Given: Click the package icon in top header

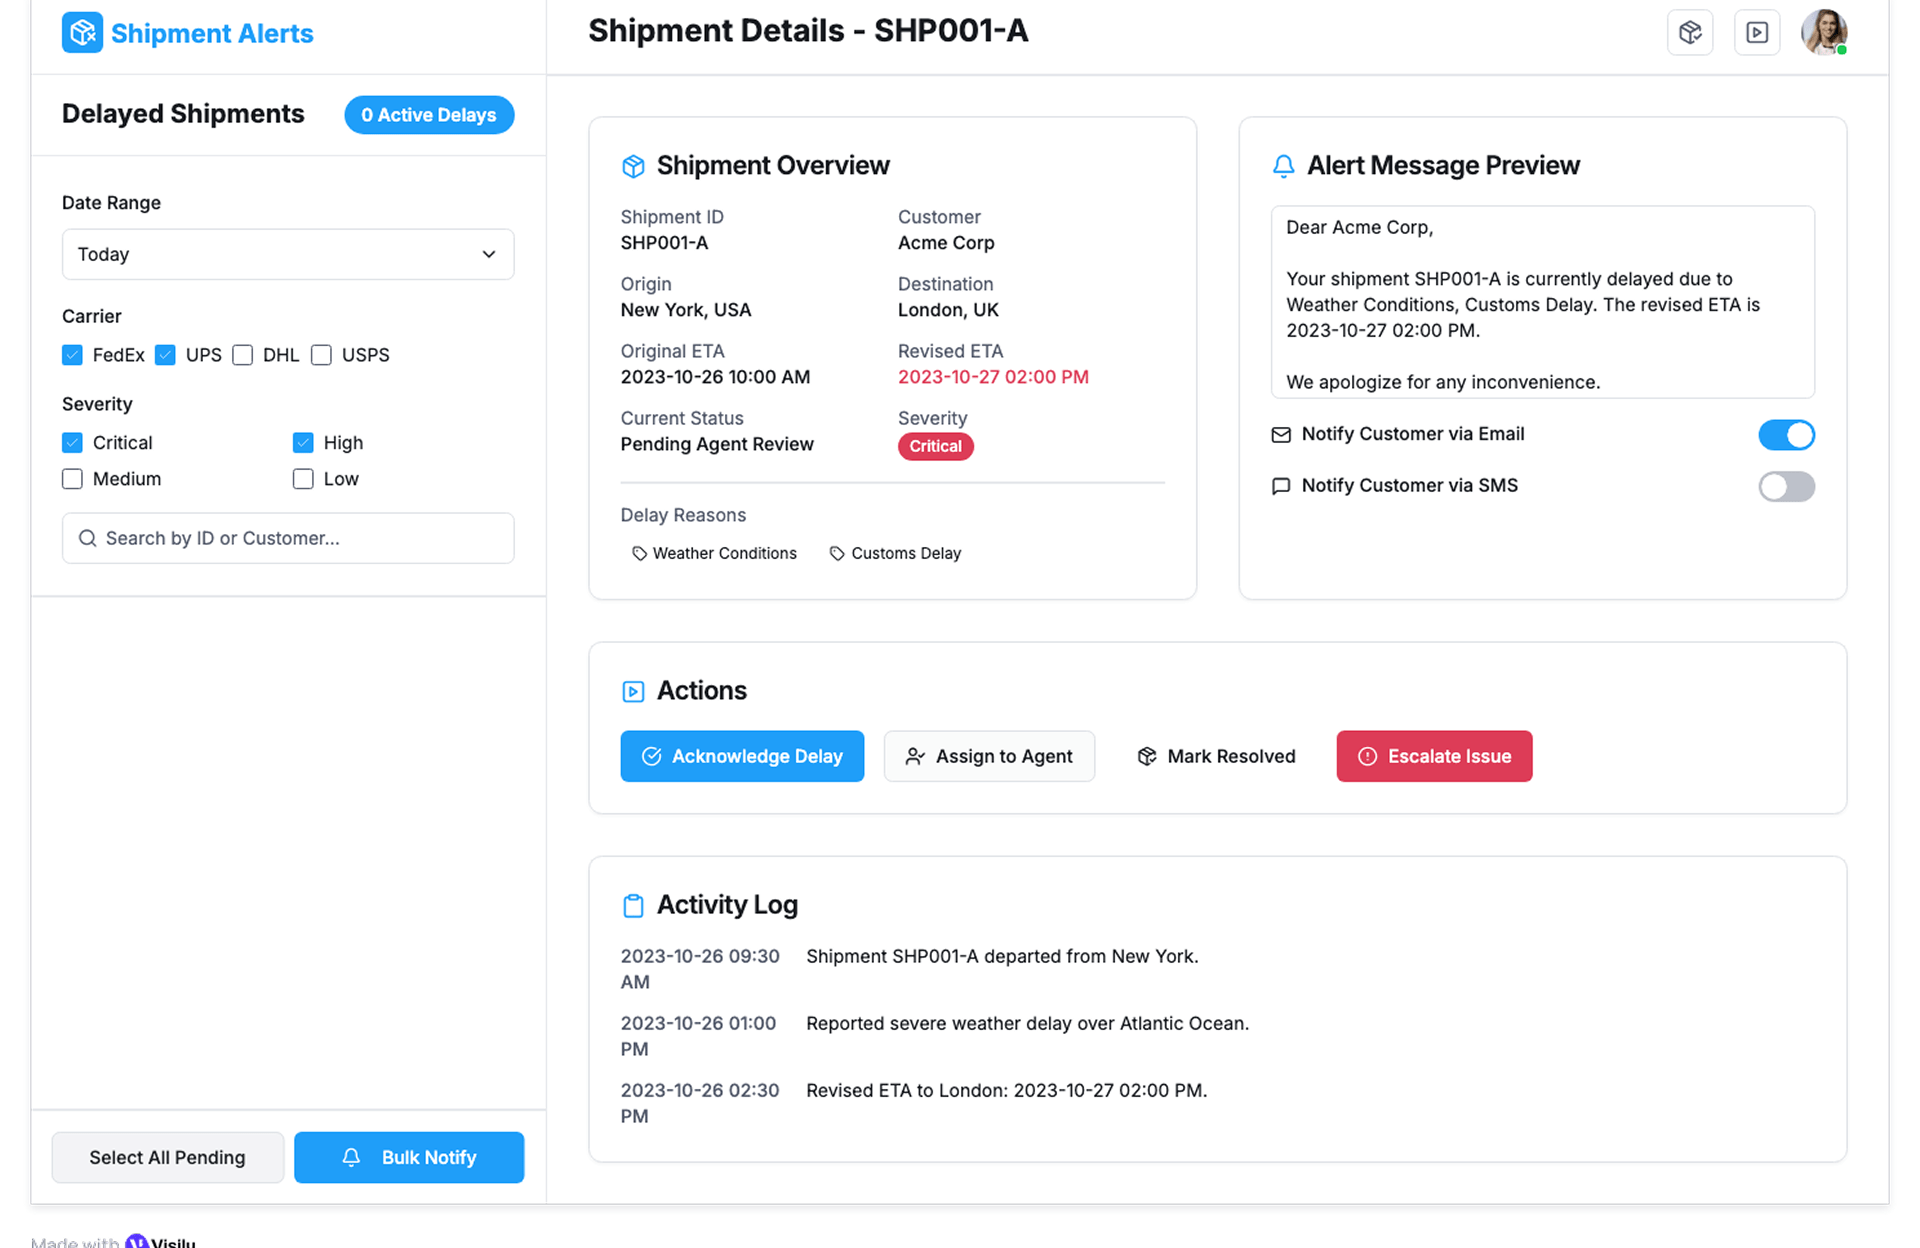Looking at the screenshot, I should [x=1690, y=33].
